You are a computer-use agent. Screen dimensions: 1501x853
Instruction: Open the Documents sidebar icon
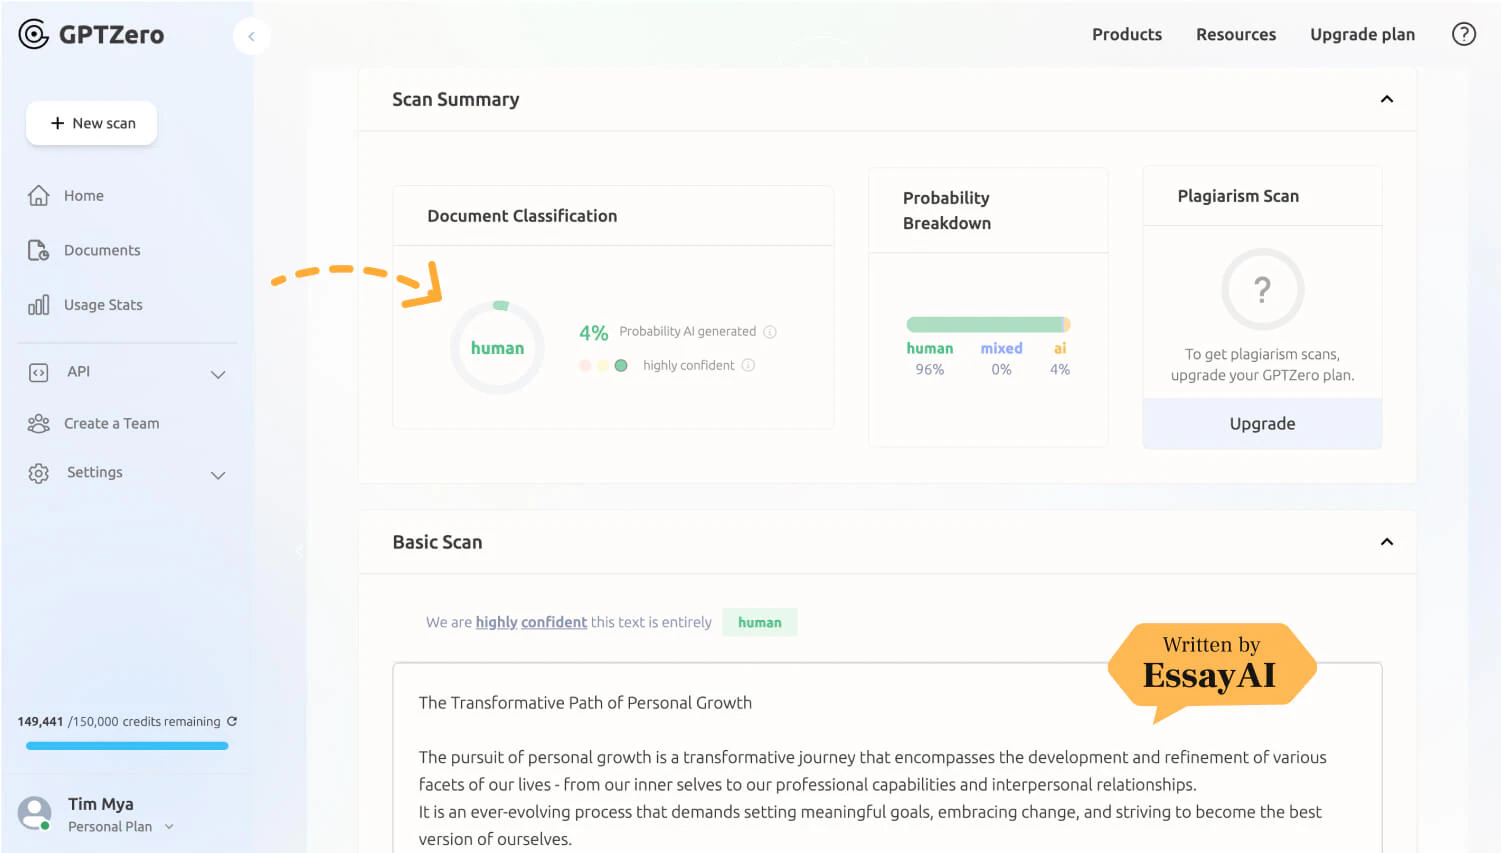(38, 250)
